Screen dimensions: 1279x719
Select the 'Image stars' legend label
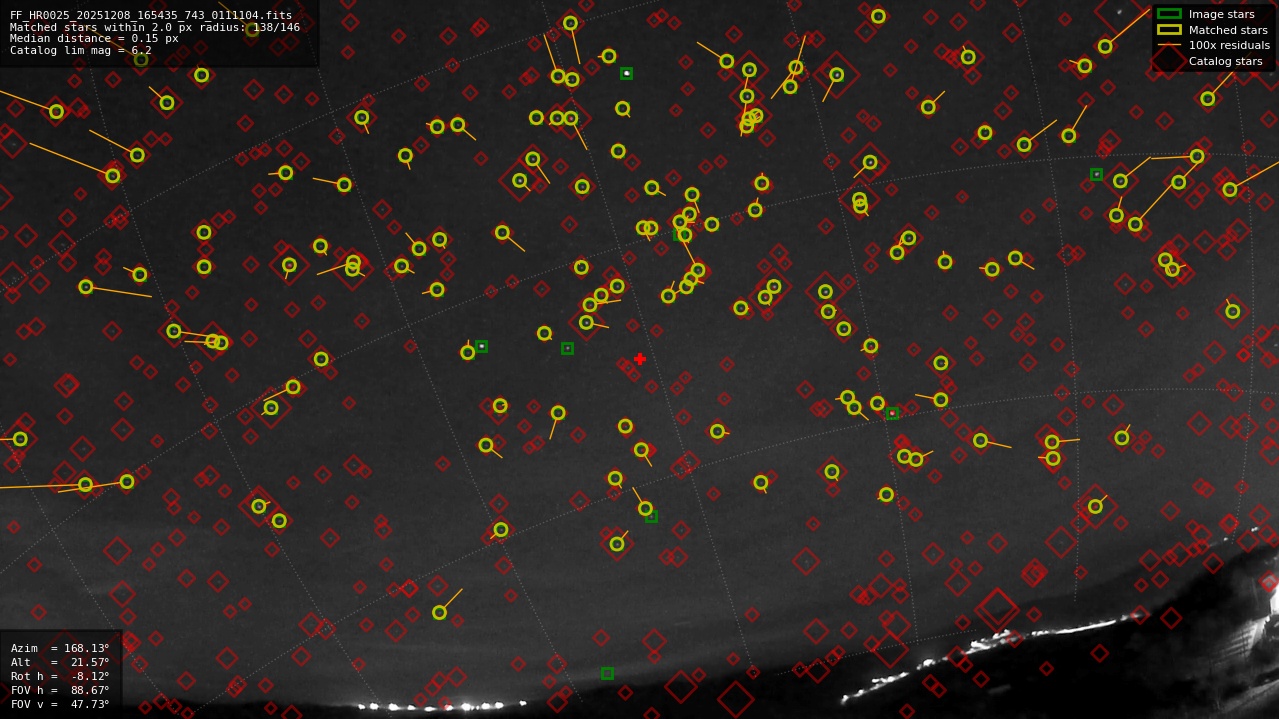[1221, 14]
